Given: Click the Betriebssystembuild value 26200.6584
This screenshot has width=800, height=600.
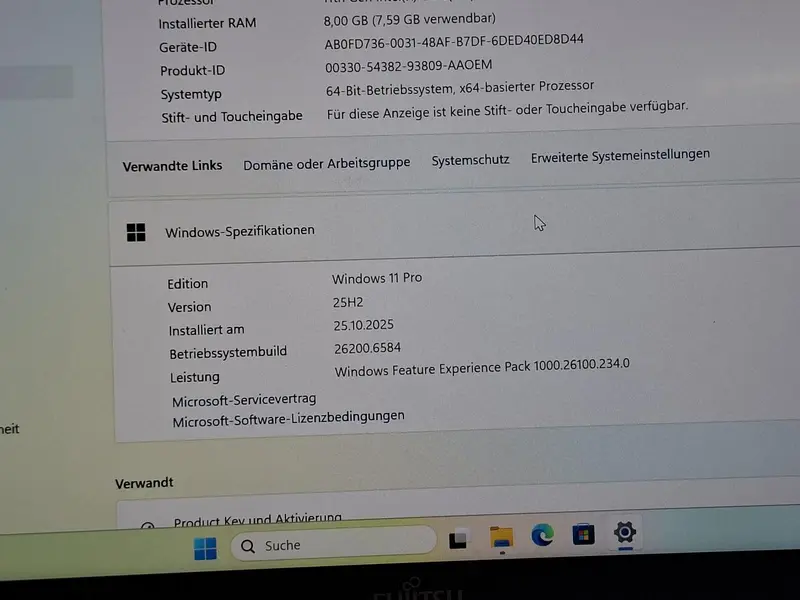Looking at the screenshot, I should coord(367,348).
